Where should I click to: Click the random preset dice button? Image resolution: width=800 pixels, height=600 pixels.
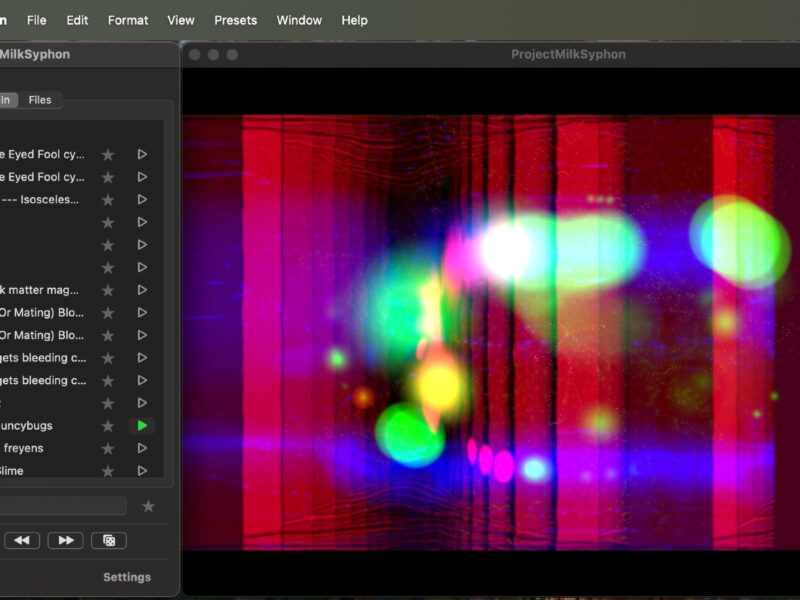click(109, 540)
